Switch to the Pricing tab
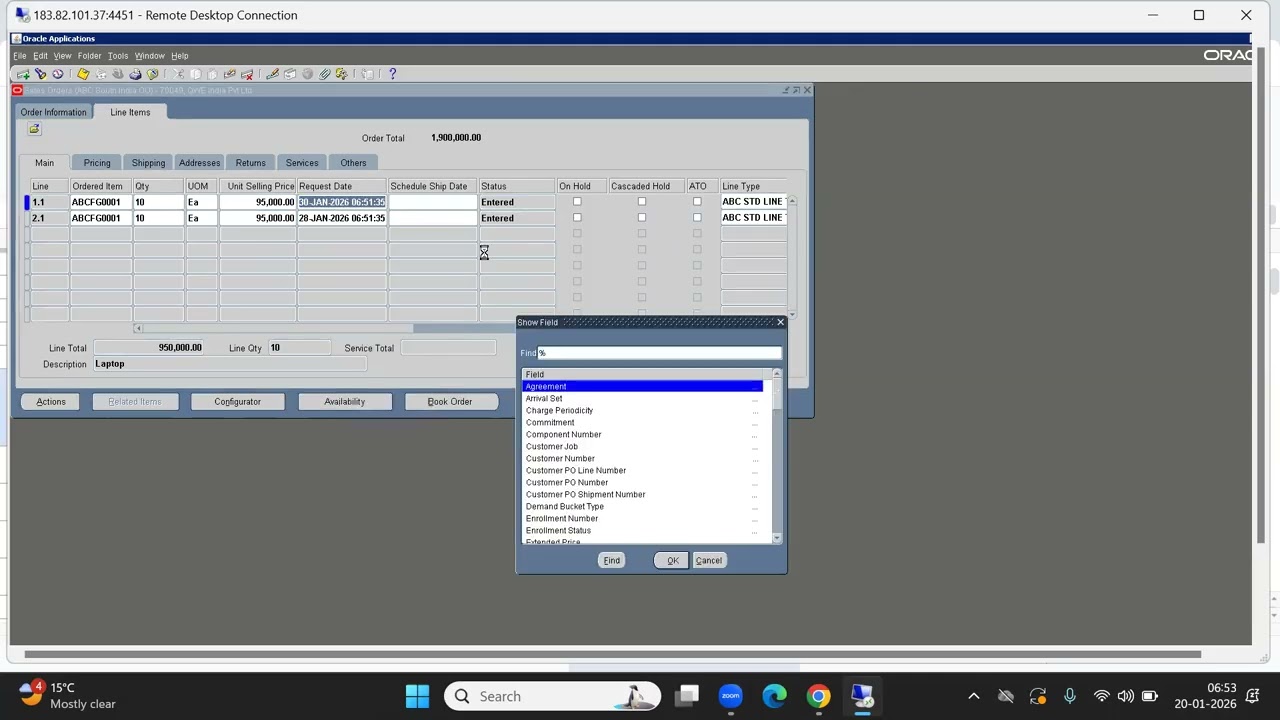1280x720 pixels. point(97,162)
